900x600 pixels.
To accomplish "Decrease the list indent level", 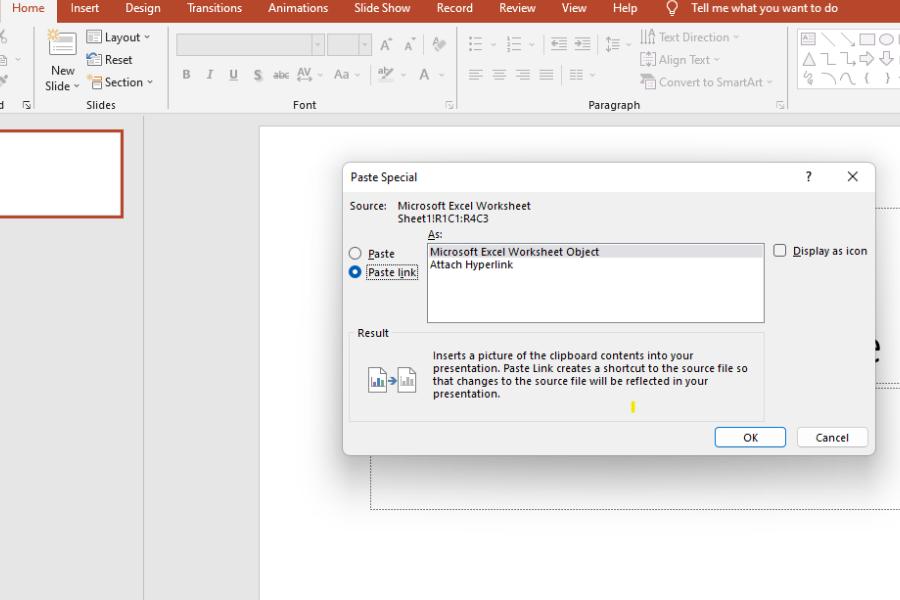I will tap(558, 44).
